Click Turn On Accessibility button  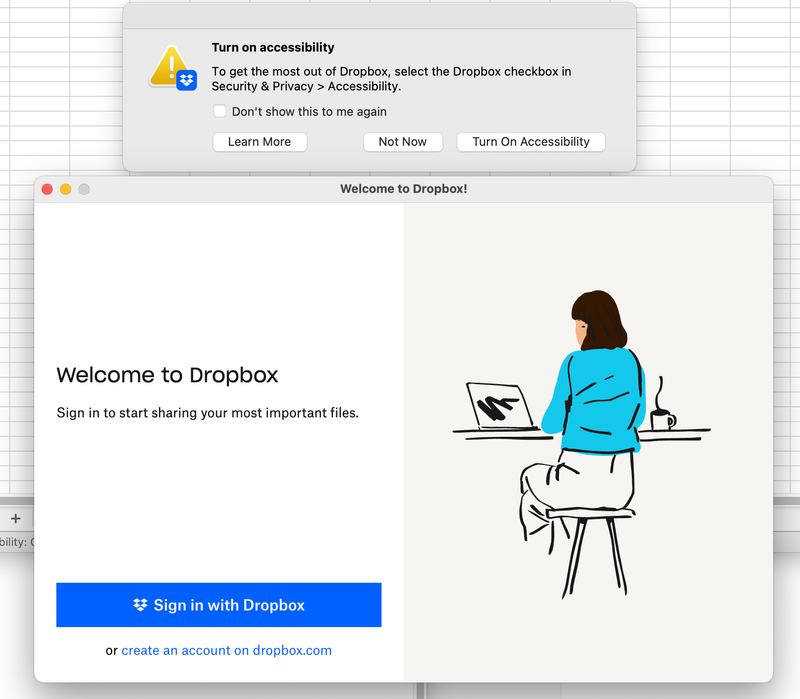tap(531, 142)
